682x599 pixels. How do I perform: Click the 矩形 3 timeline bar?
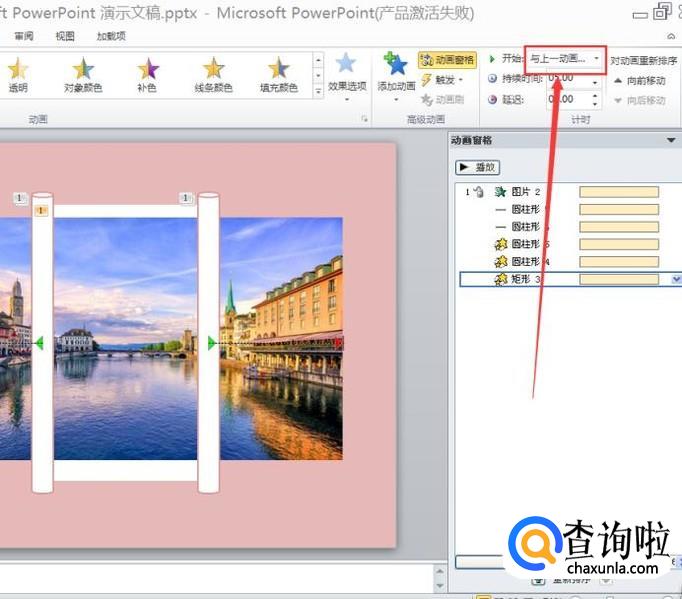(619, 279)
